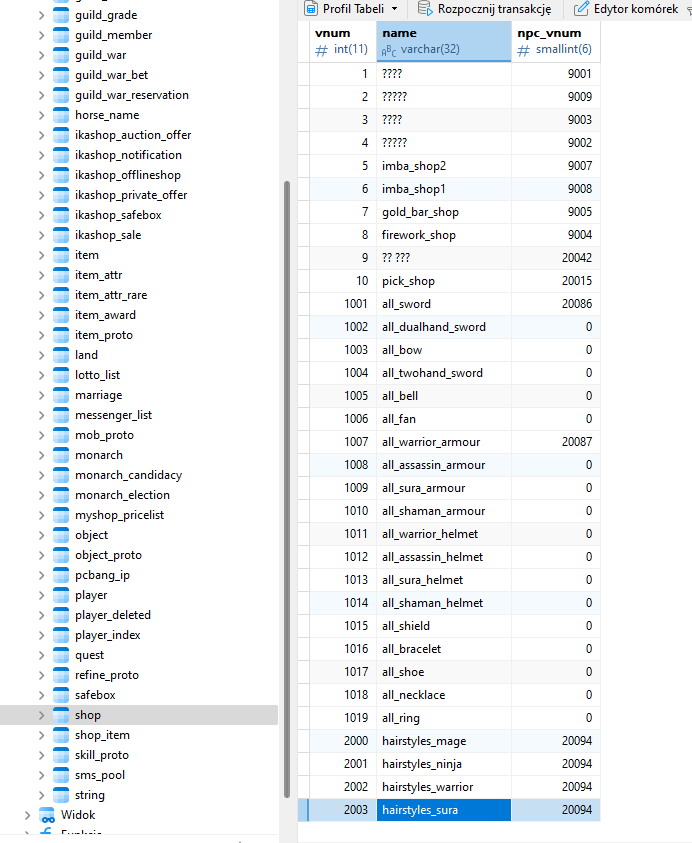Select cell pick_shop
692x843 pixels.
tap(444, 281)
